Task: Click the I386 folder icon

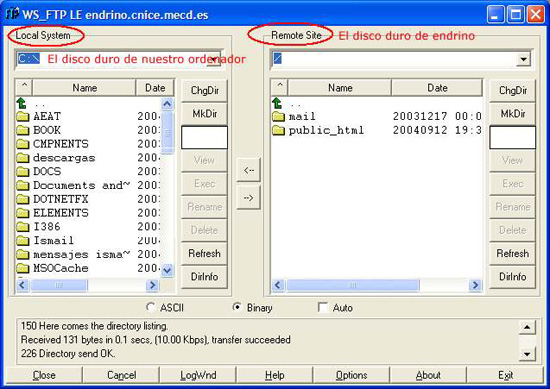Action: (x=22, y=227)
